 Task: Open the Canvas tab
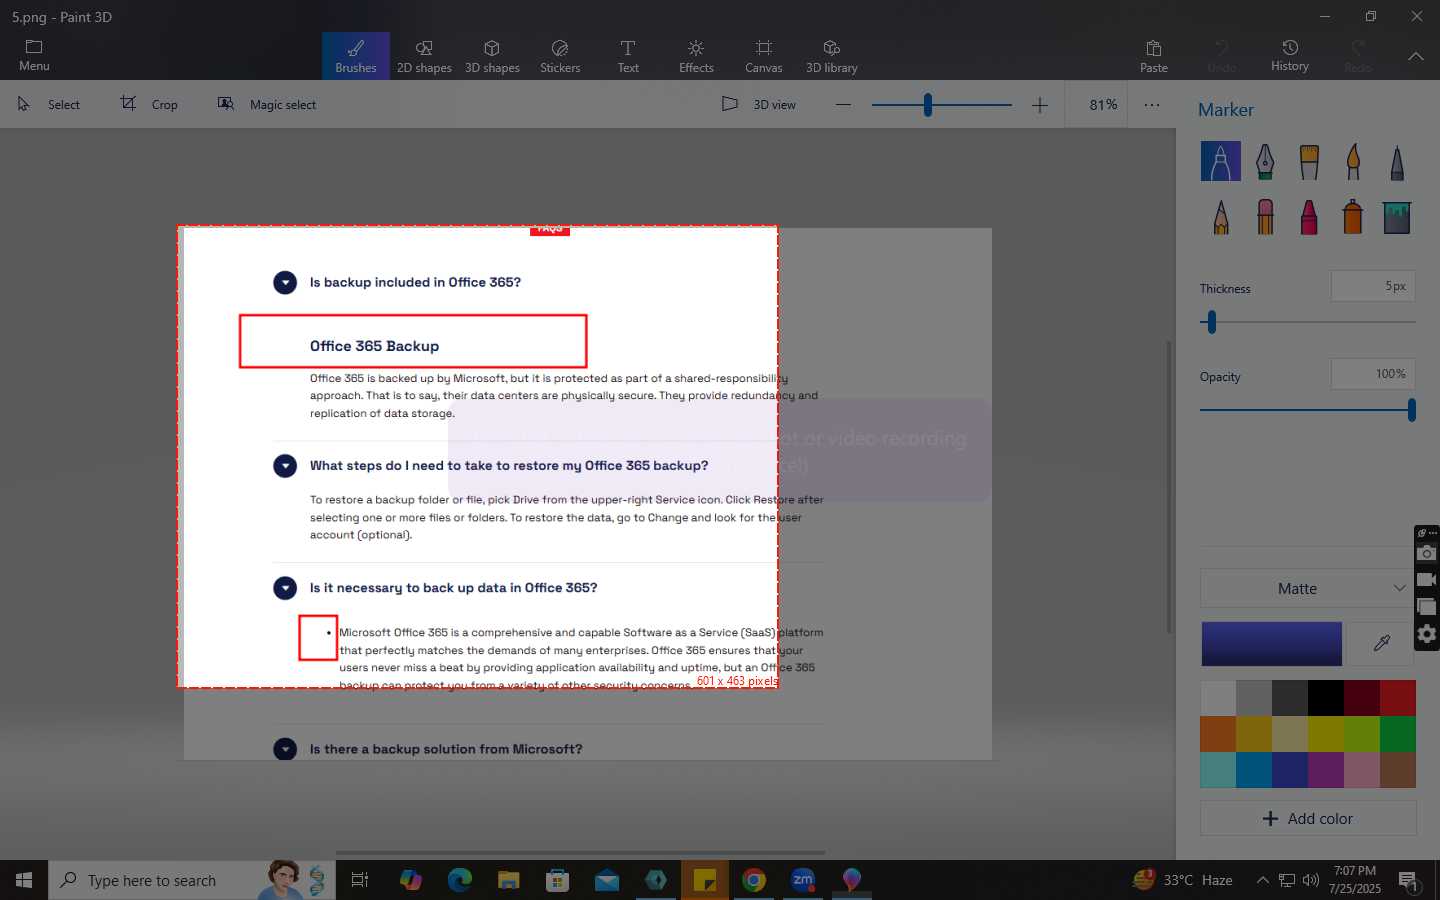click(764, 56)
